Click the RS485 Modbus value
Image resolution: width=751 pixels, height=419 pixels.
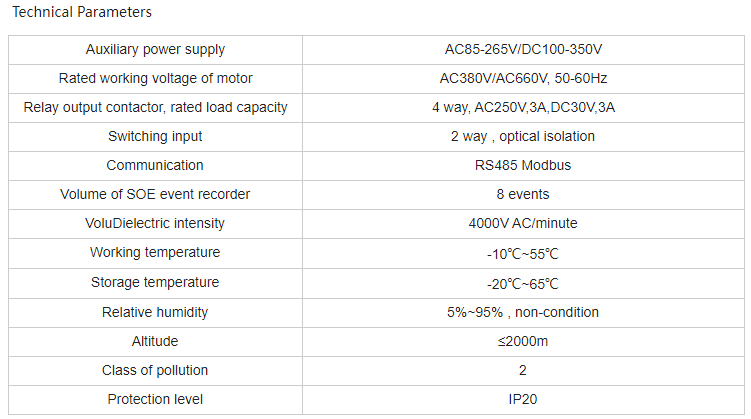point(523,165)
